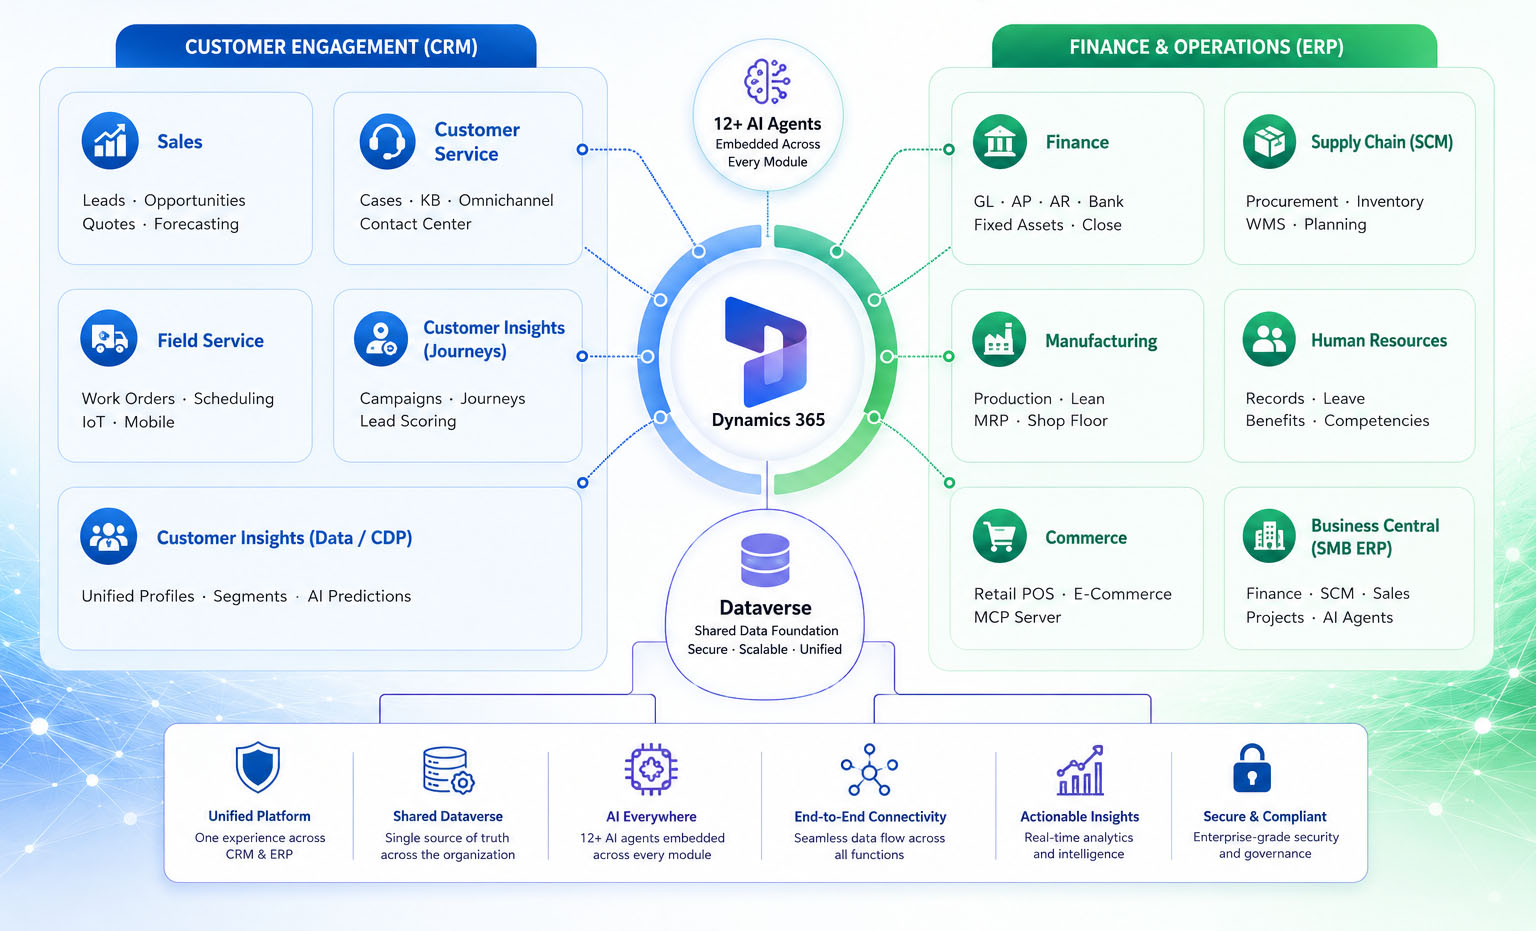Click the Sales bar chart icon
Image resolution: width=1536 pixels, height=931 pixels.
pos(110,141)
